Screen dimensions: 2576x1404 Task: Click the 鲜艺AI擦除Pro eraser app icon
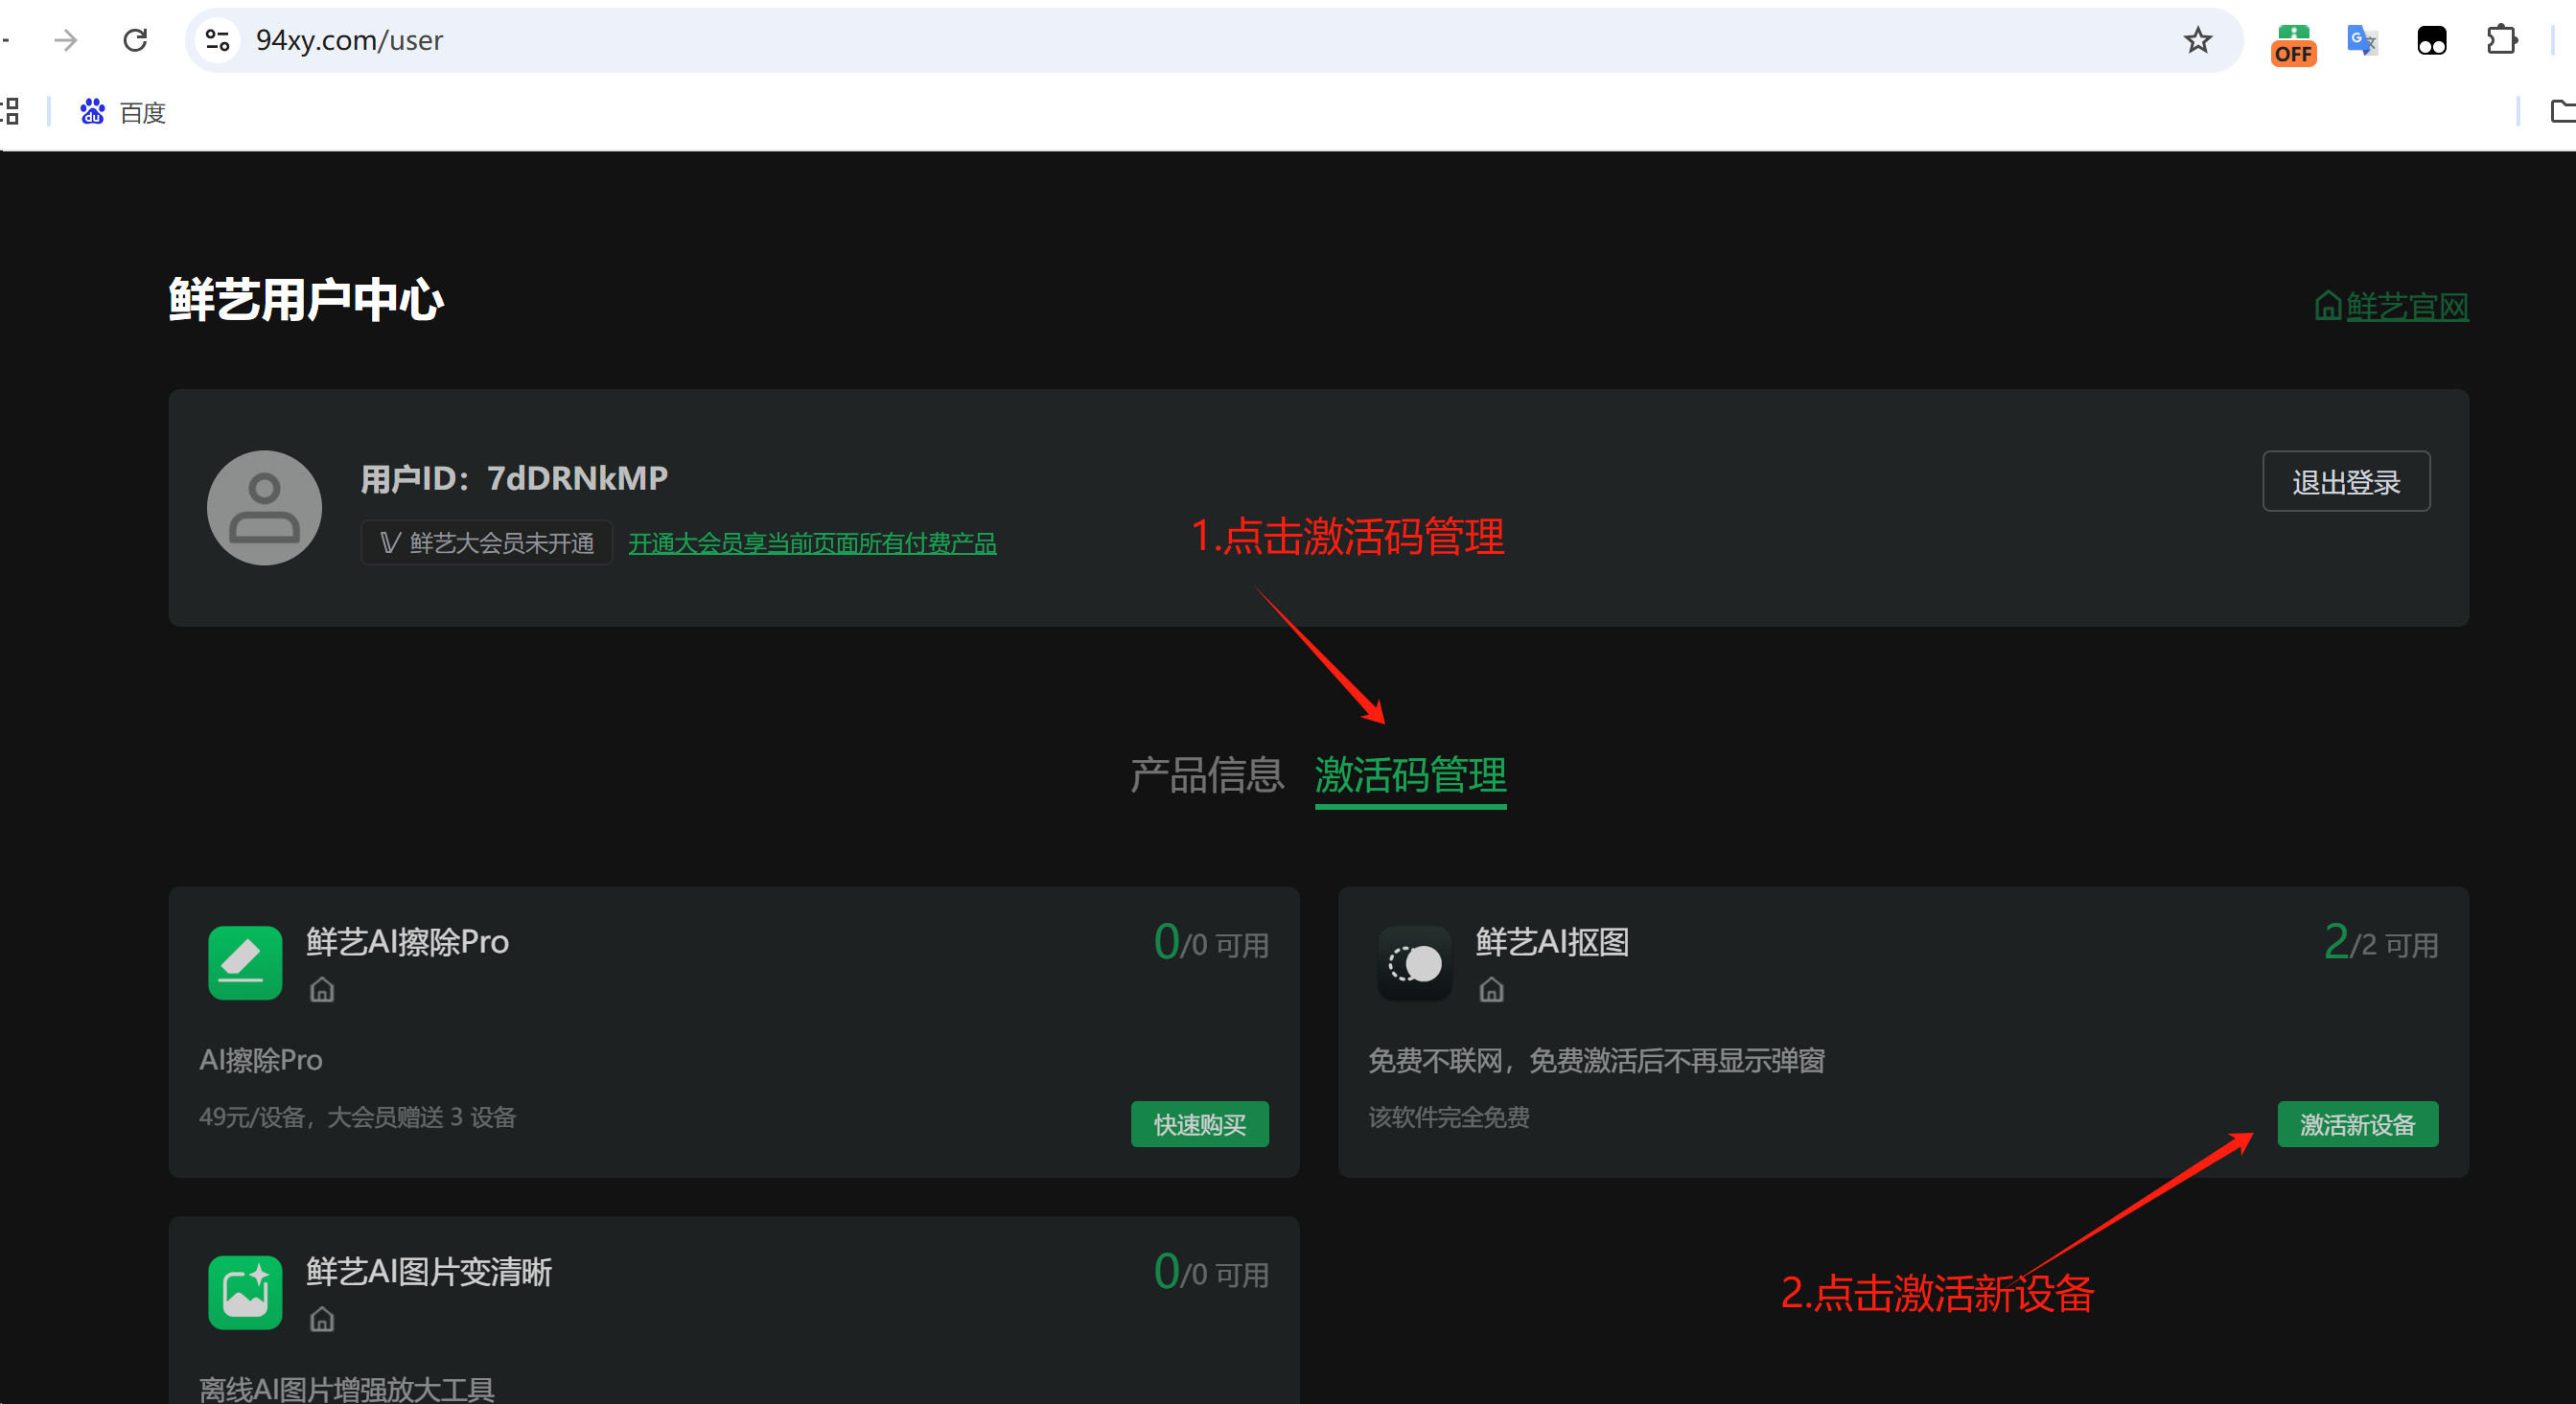point(245,962)
